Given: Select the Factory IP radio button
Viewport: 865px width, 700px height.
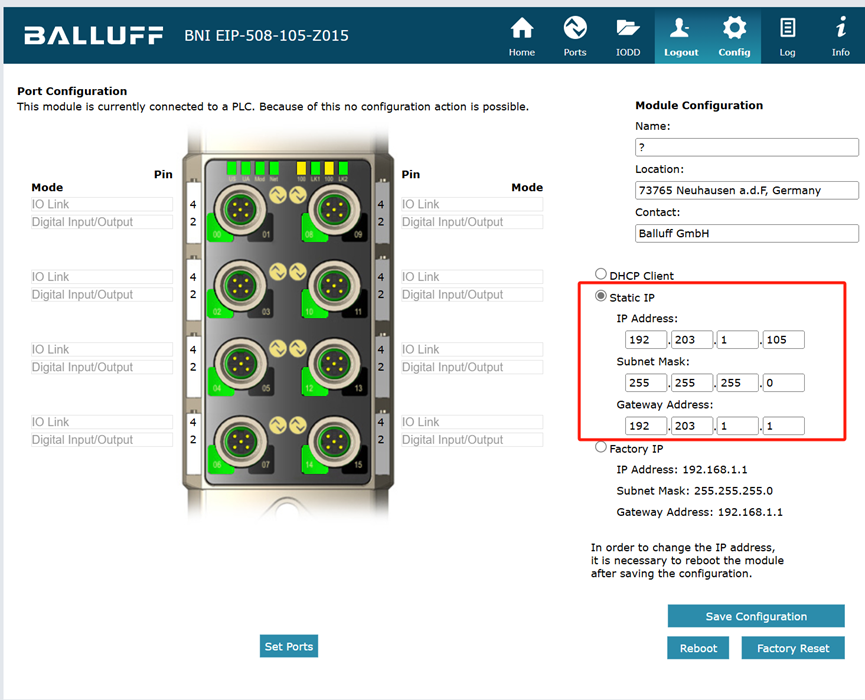Looking at the screenshot, I should tap(601, 447).
